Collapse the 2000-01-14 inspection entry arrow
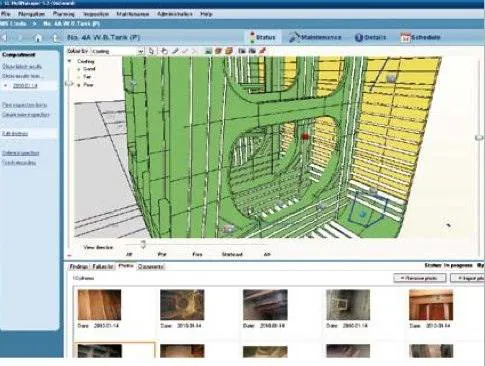This screenshot has height=366, width=485. 5,86
